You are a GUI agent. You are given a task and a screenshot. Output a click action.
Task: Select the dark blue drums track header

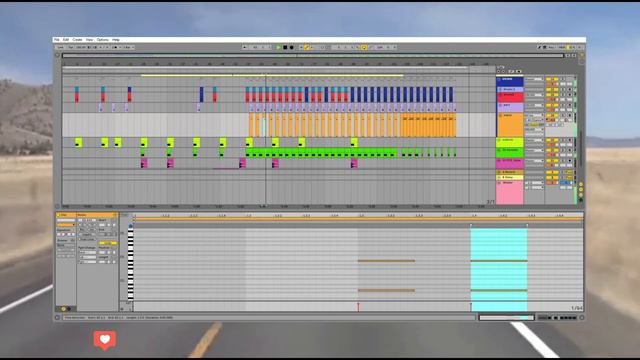pyautogui.click(x=510, y=81)
